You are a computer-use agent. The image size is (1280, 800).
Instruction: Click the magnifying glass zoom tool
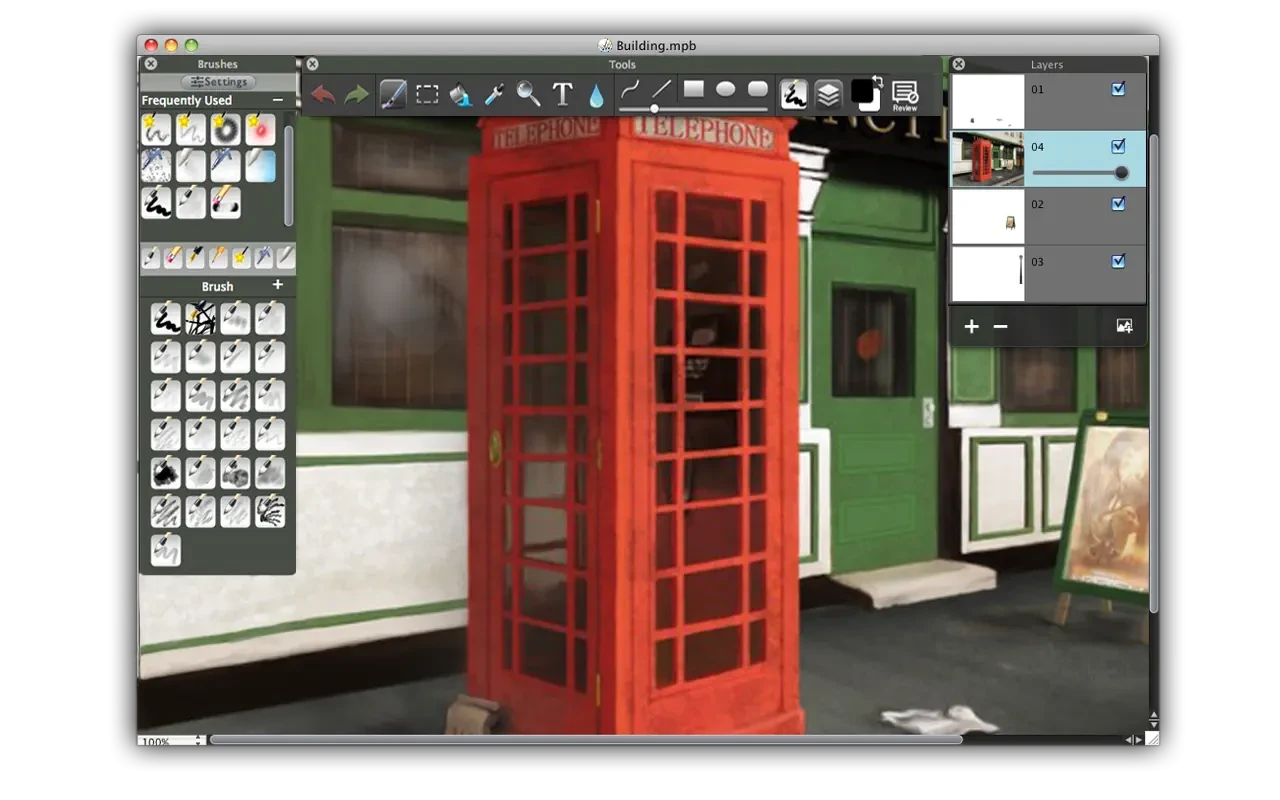coord(528,95)
